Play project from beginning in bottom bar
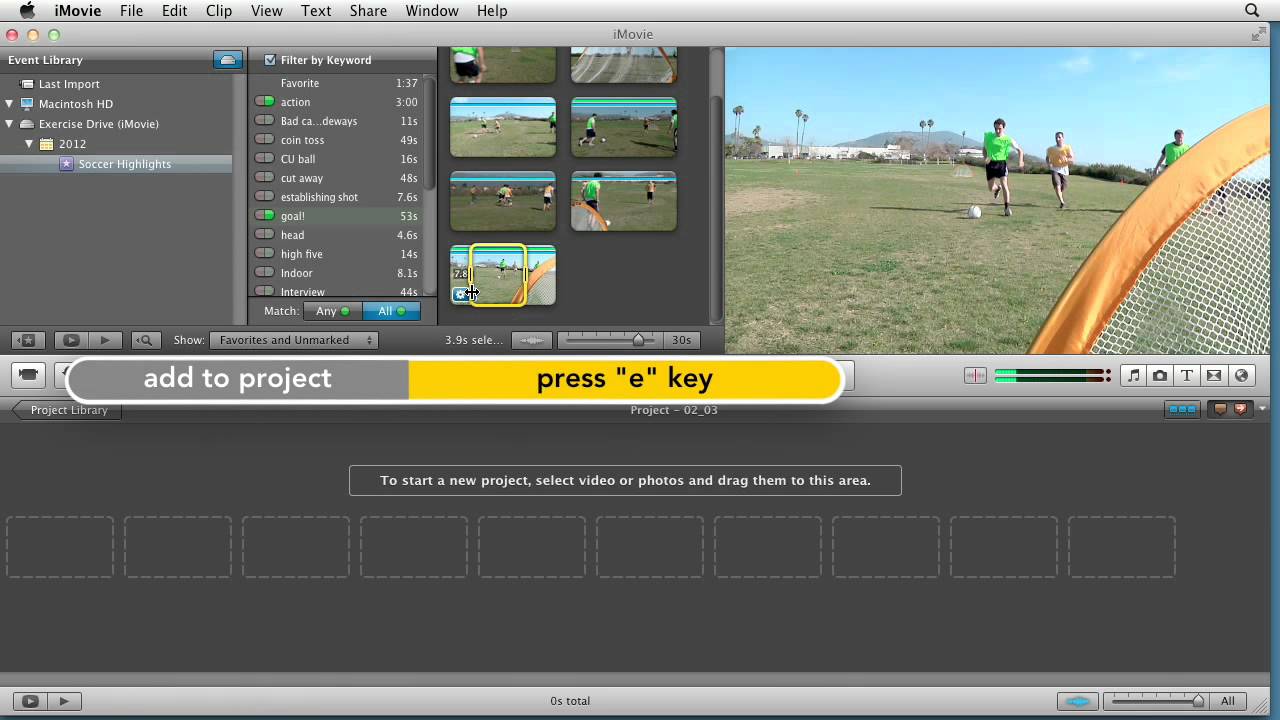Screen dimensions: 1280x720 pos(64,702)
